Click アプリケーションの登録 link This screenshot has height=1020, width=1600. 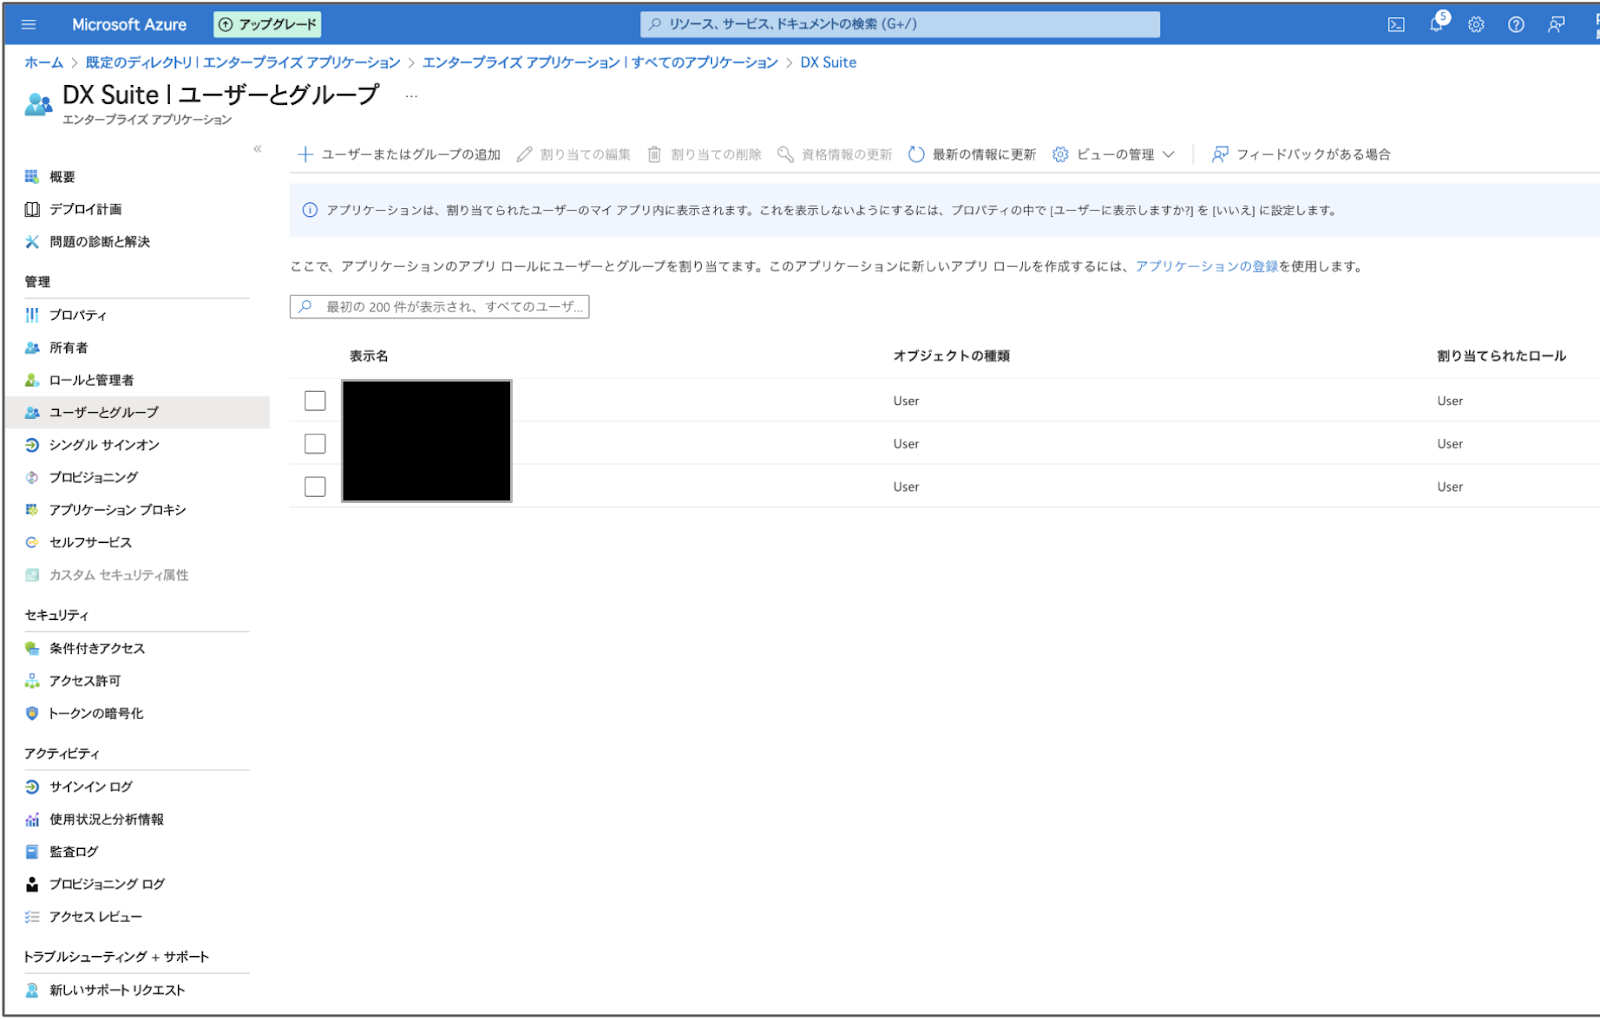click(x=1206, y=266)
